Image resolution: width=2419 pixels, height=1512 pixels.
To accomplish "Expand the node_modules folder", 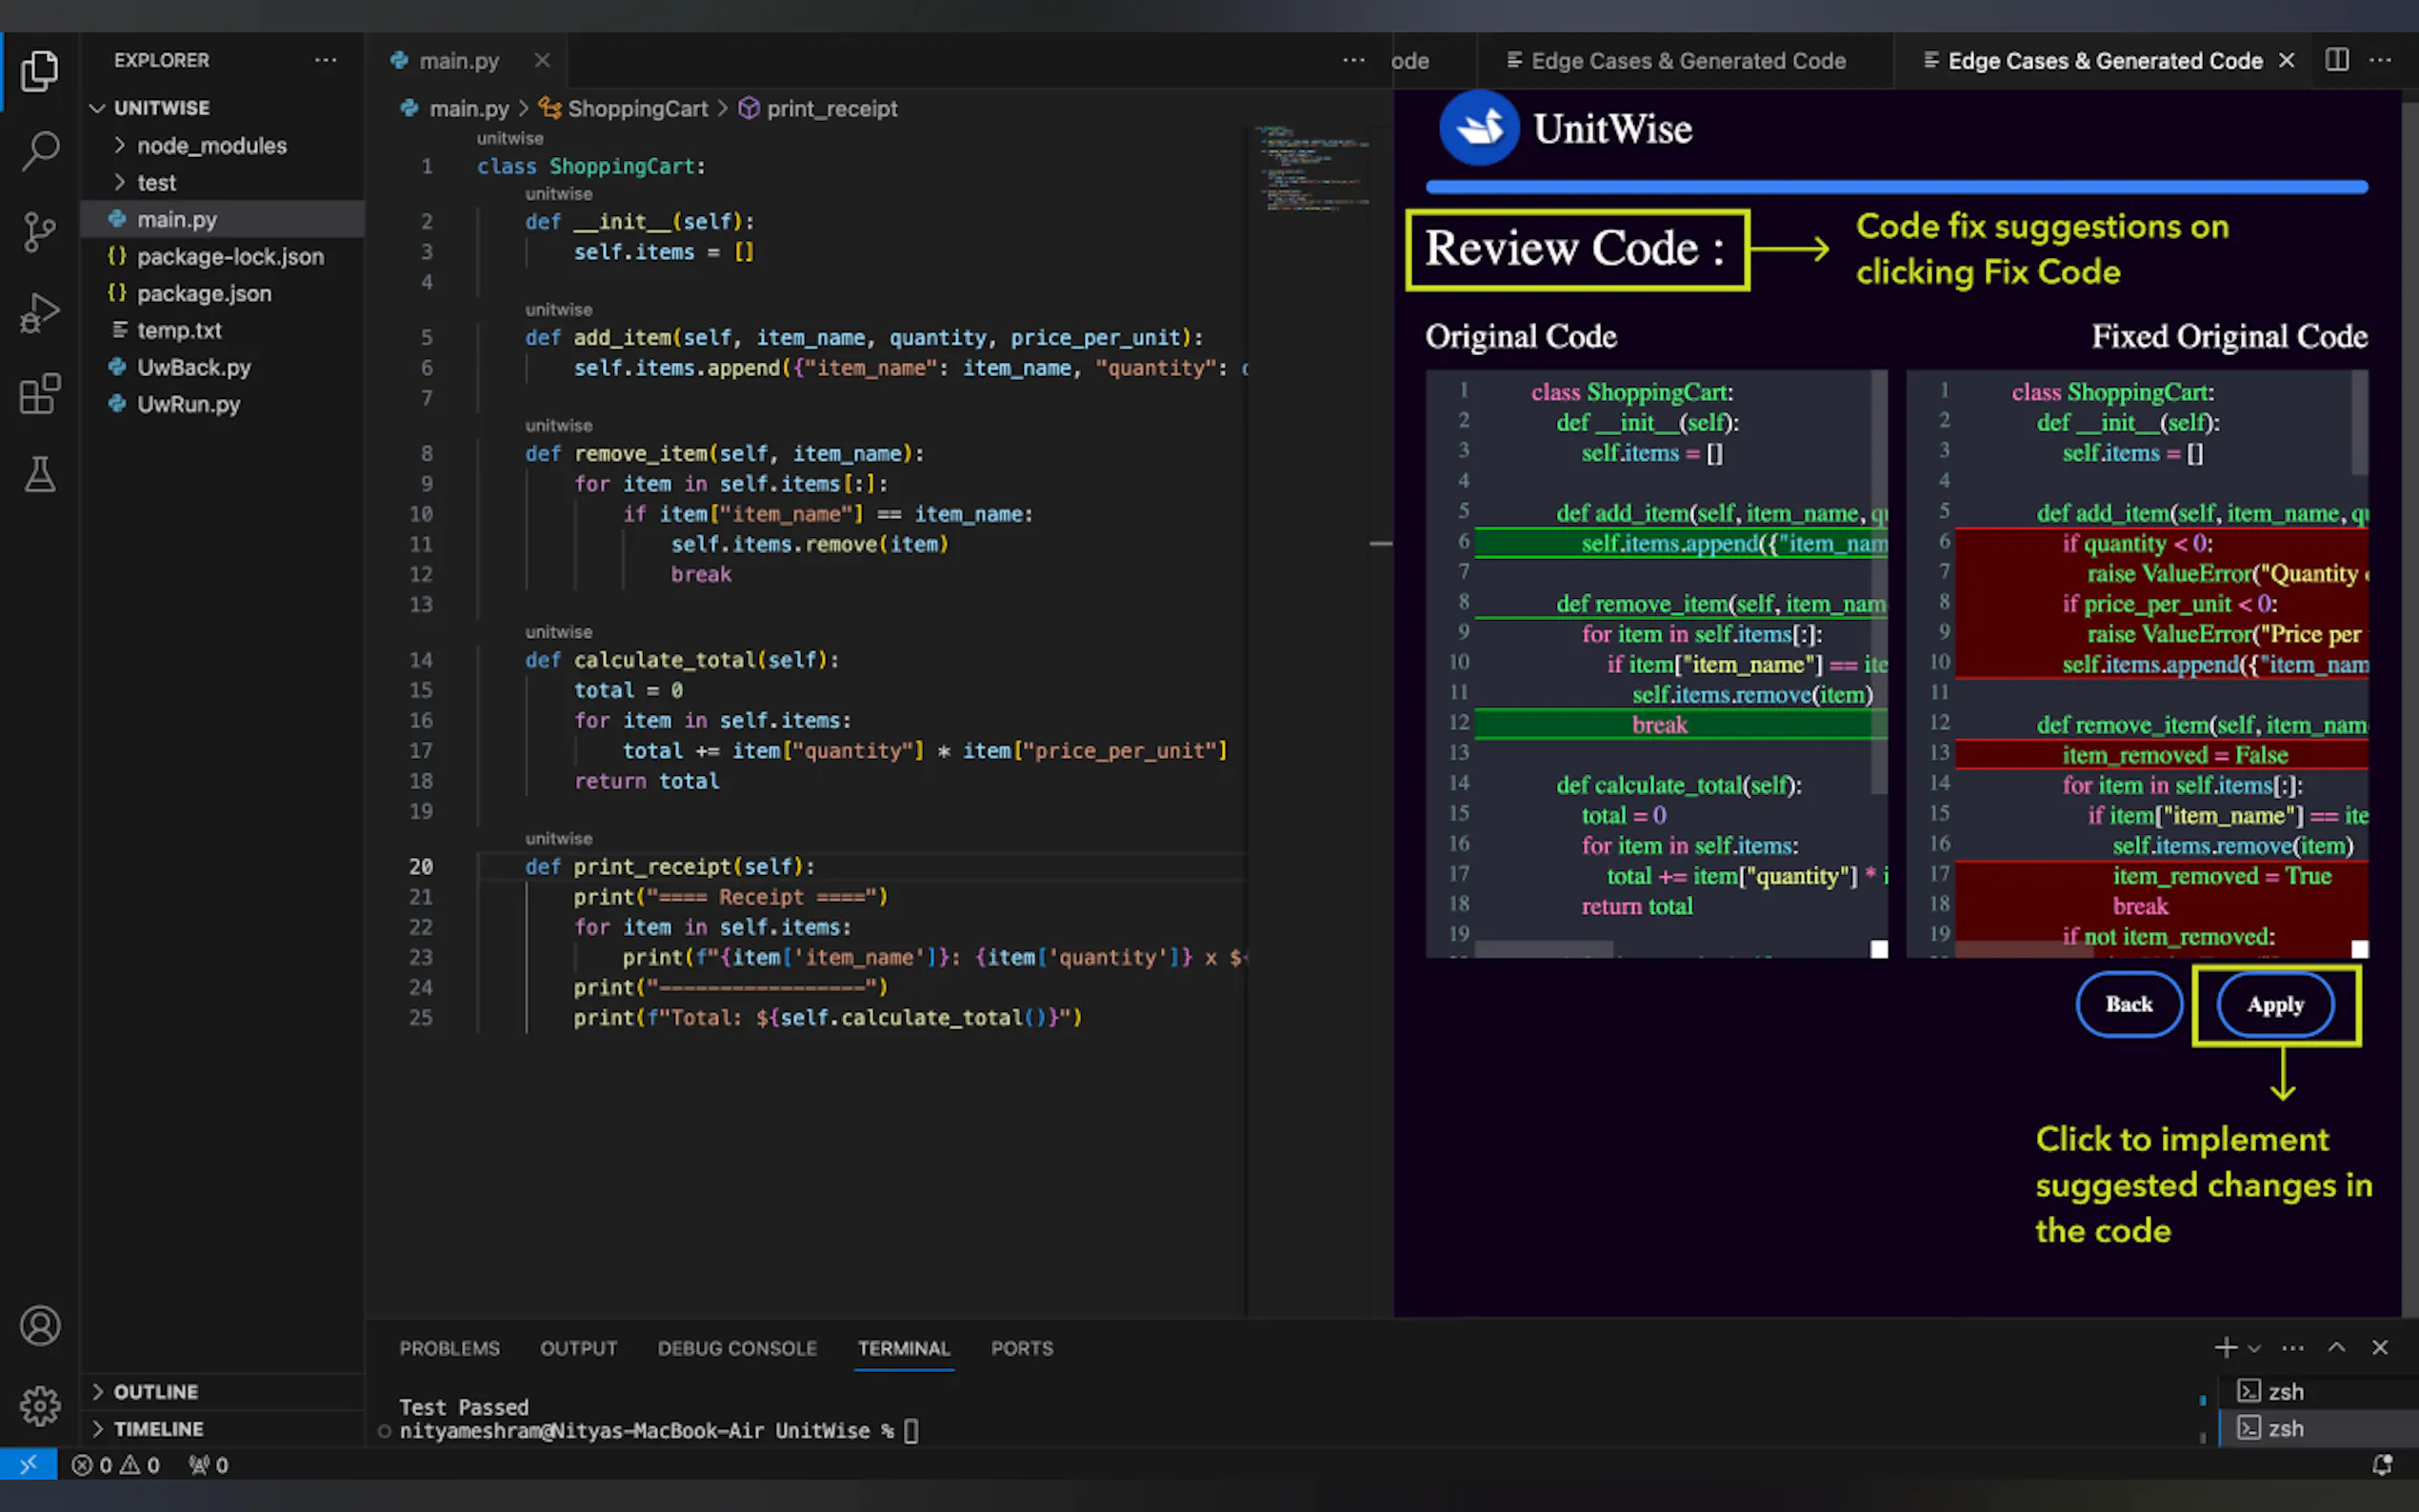I will pos(211,146).
